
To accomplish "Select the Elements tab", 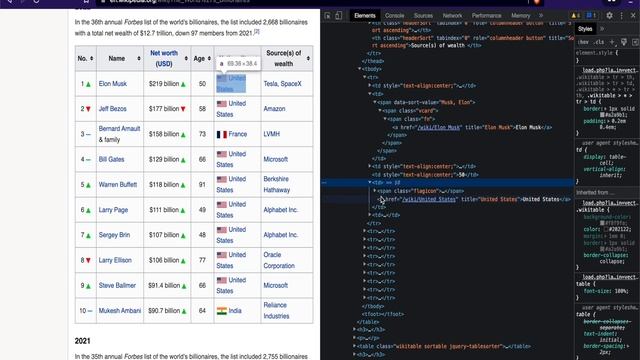I will 364,16.
